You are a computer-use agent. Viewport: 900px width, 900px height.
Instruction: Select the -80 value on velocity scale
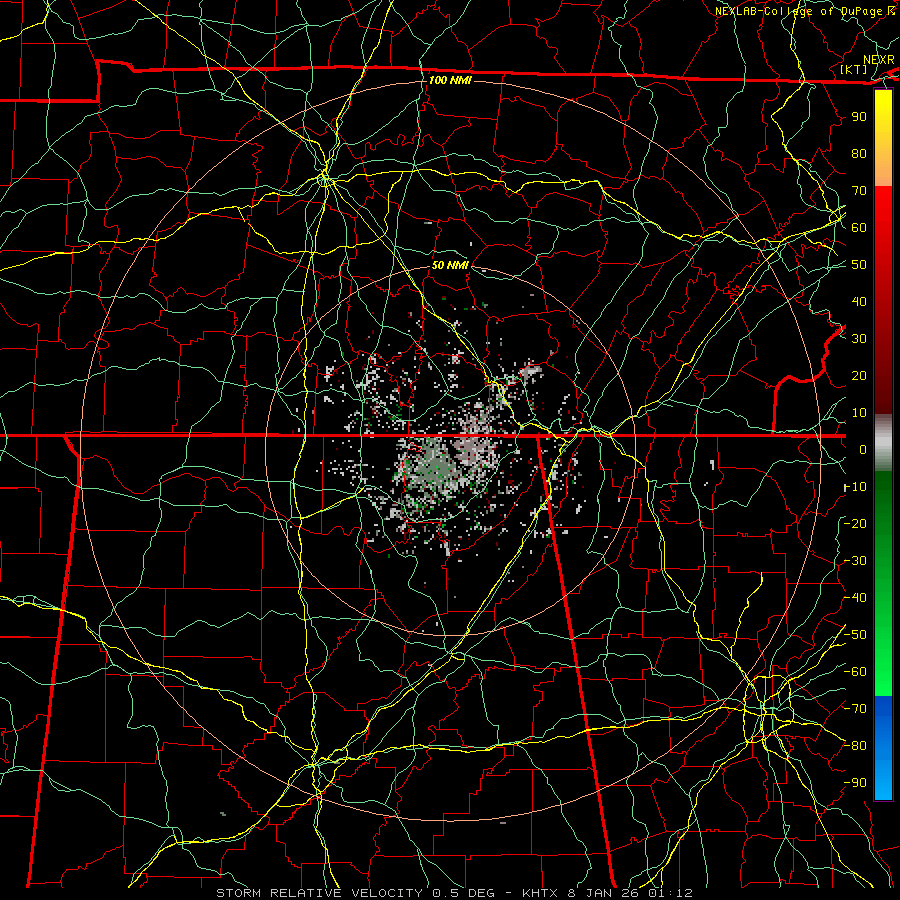[855, 746]
